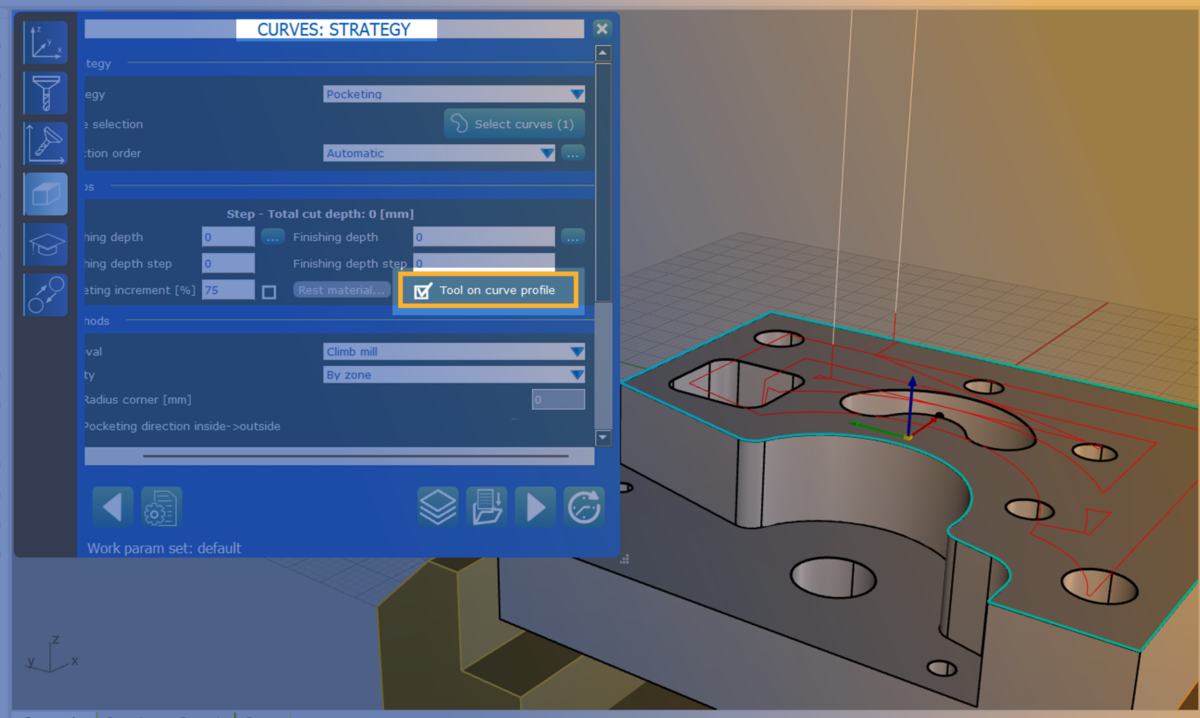Image resolution: width=1200 pixels, height=718 pixels.
Task: Select the milling tool icon in sidebar
Action: click(46, 93)
